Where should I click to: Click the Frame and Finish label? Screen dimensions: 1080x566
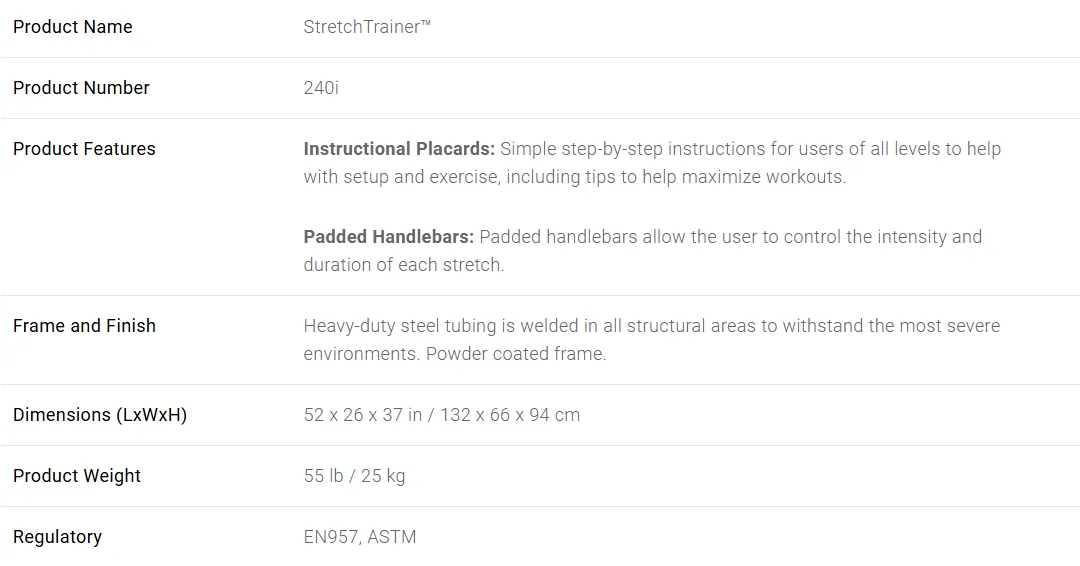[84, 326]
